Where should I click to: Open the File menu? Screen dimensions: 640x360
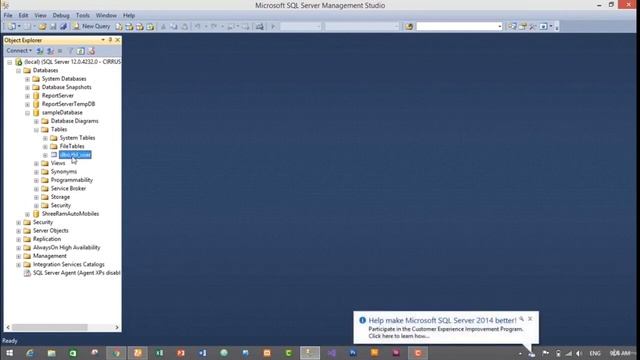pyautogui.click(x=8, y=16)
